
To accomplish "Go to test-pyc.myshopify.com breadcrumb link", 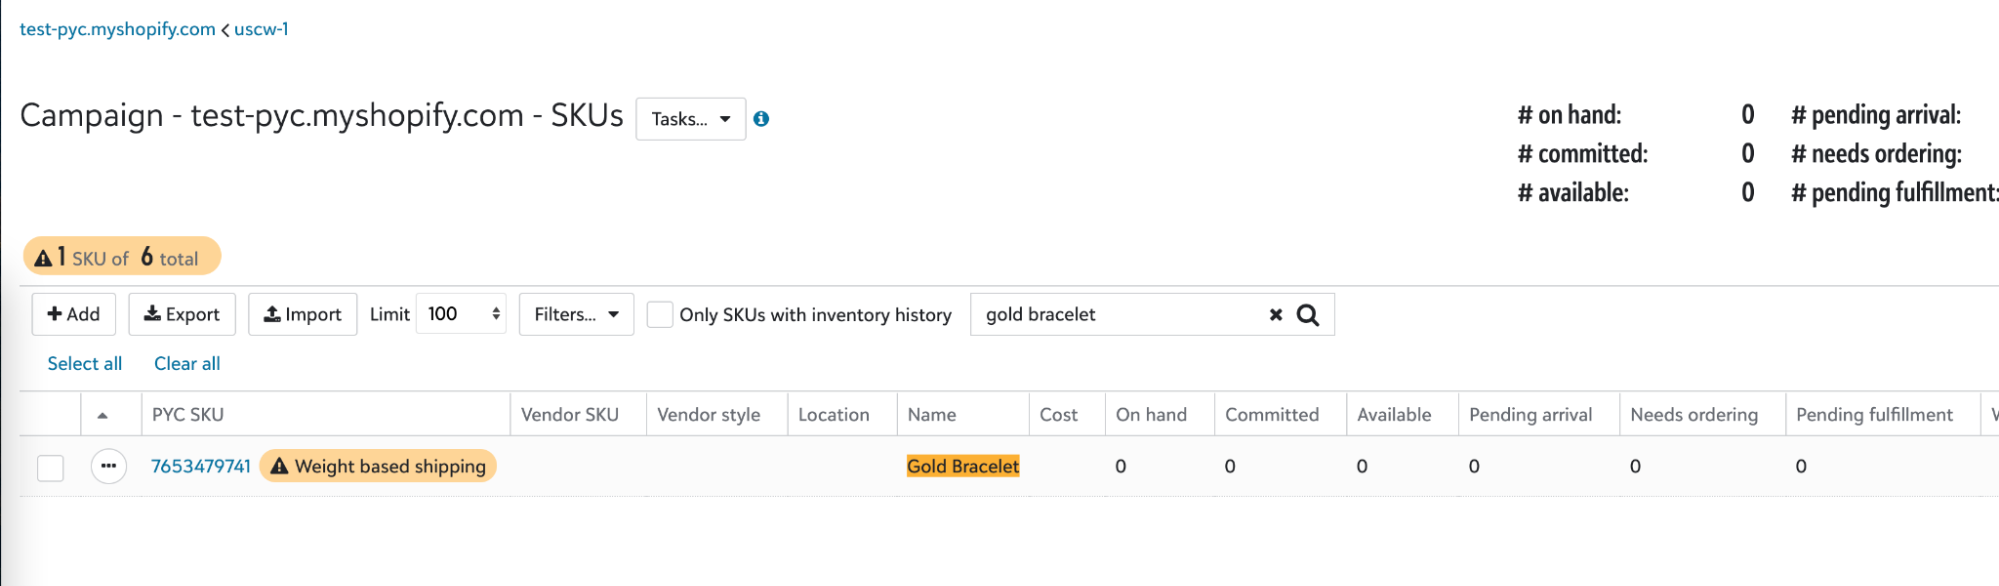I will (117, 29).
